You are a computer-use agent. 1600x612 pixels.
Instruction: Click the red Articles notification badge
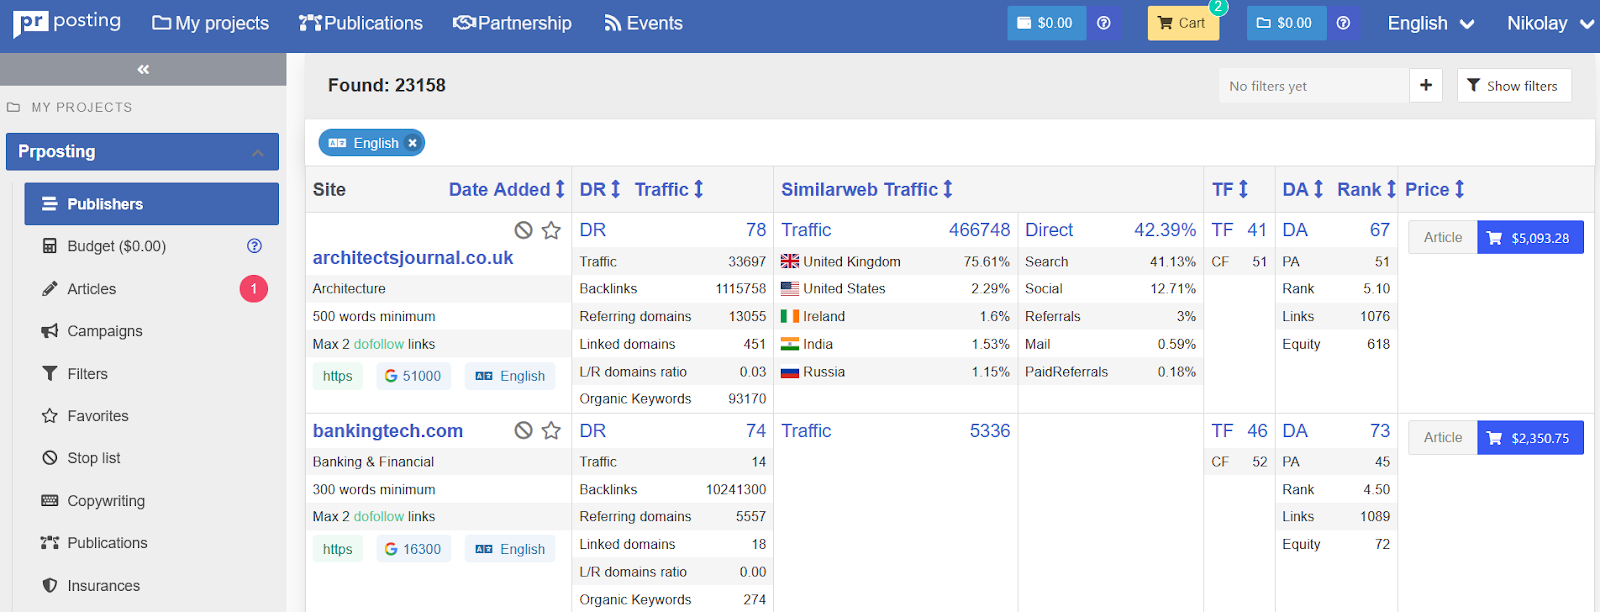(x=254, y=288)
